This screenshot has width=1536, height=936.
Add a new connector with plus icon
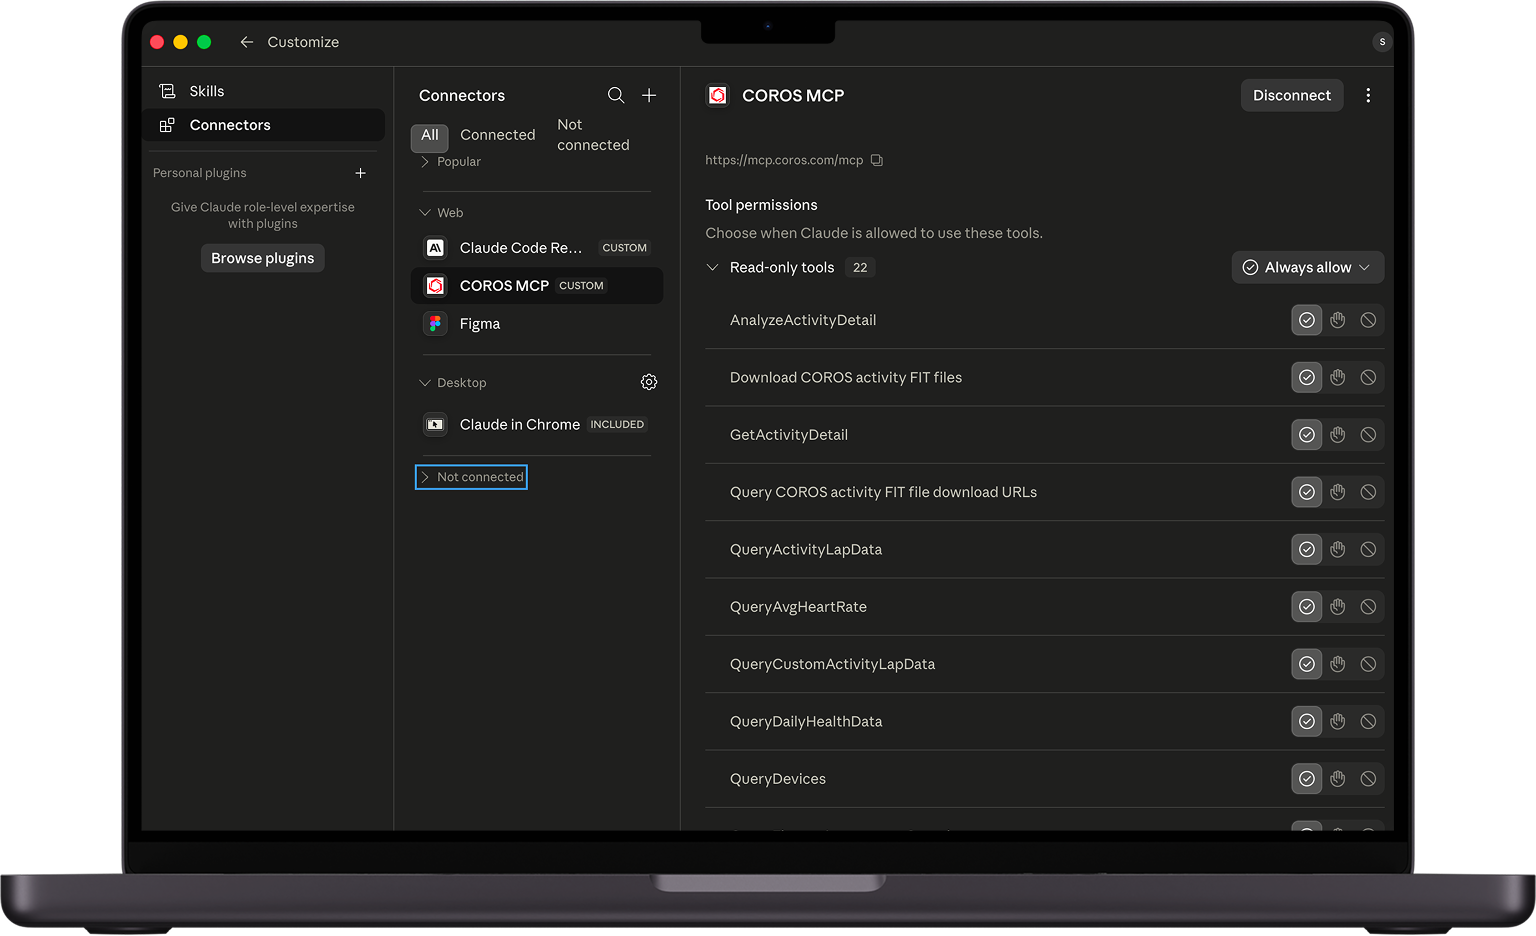pos(649,95)
